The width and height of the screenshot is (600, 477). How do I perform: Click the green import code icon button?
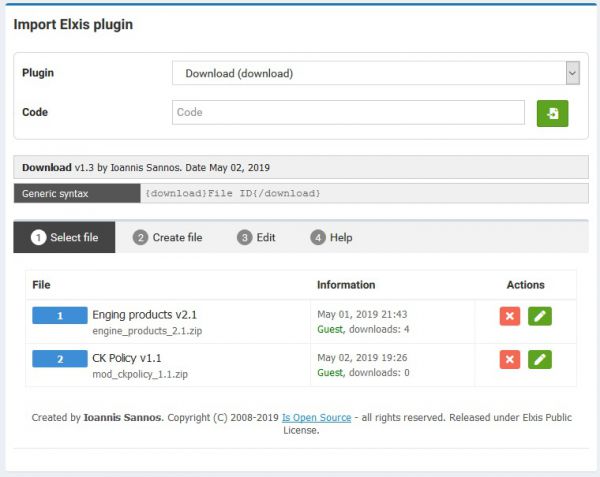(x=552, y=113)
